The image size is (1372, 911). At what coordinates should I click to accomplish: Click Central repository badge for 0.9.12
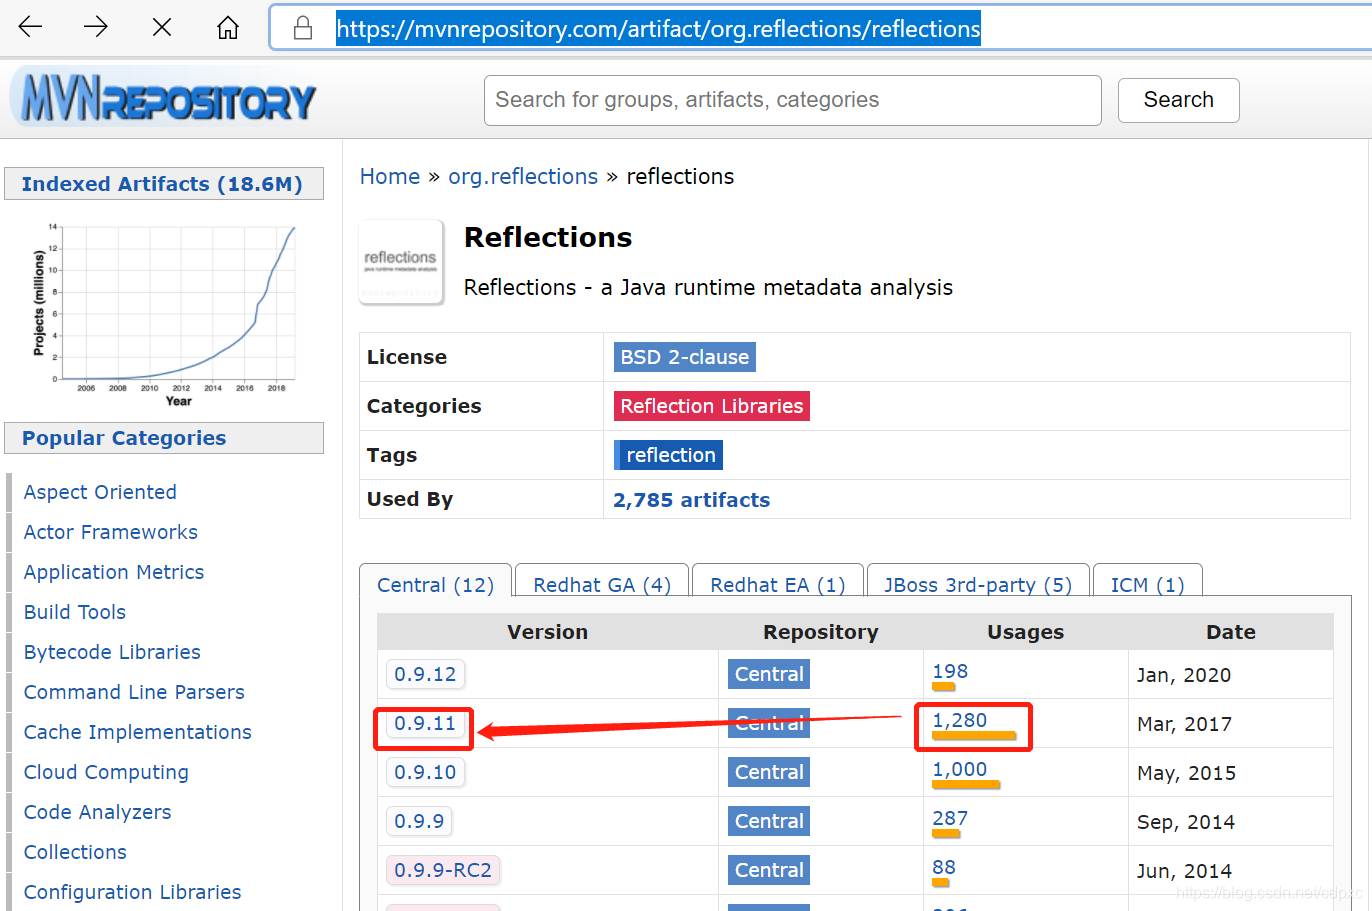769,674
